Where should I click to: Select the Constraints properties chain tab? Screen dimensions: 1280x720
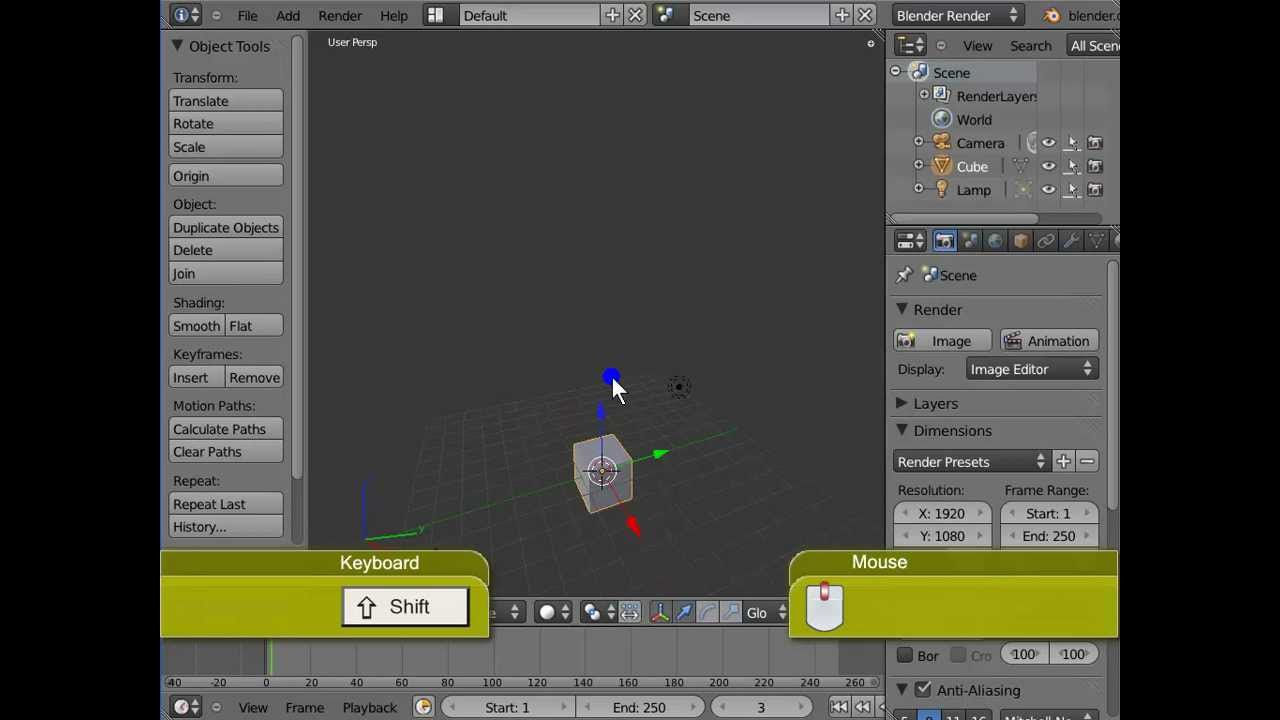1045,241
